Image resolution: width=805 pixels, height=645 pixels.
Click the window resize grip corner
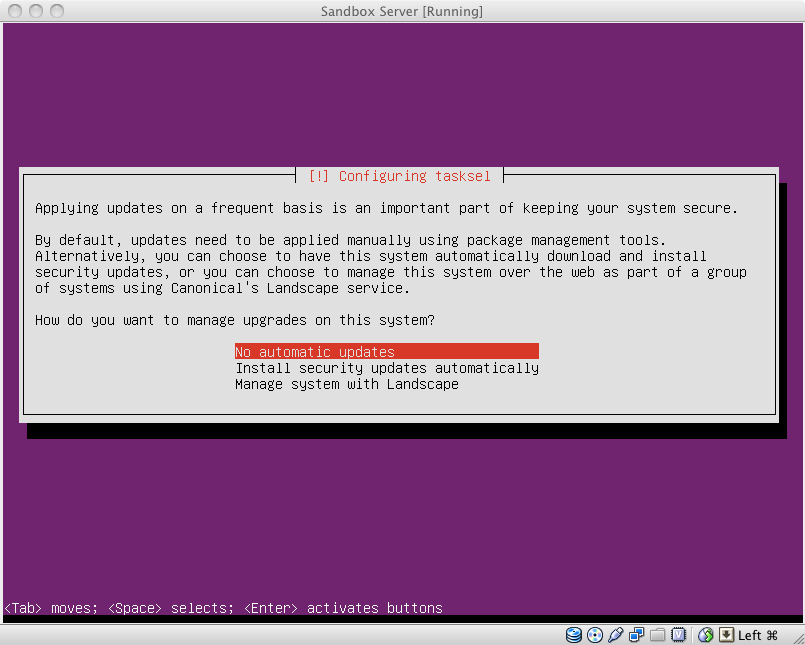click(x=798, y=638)
